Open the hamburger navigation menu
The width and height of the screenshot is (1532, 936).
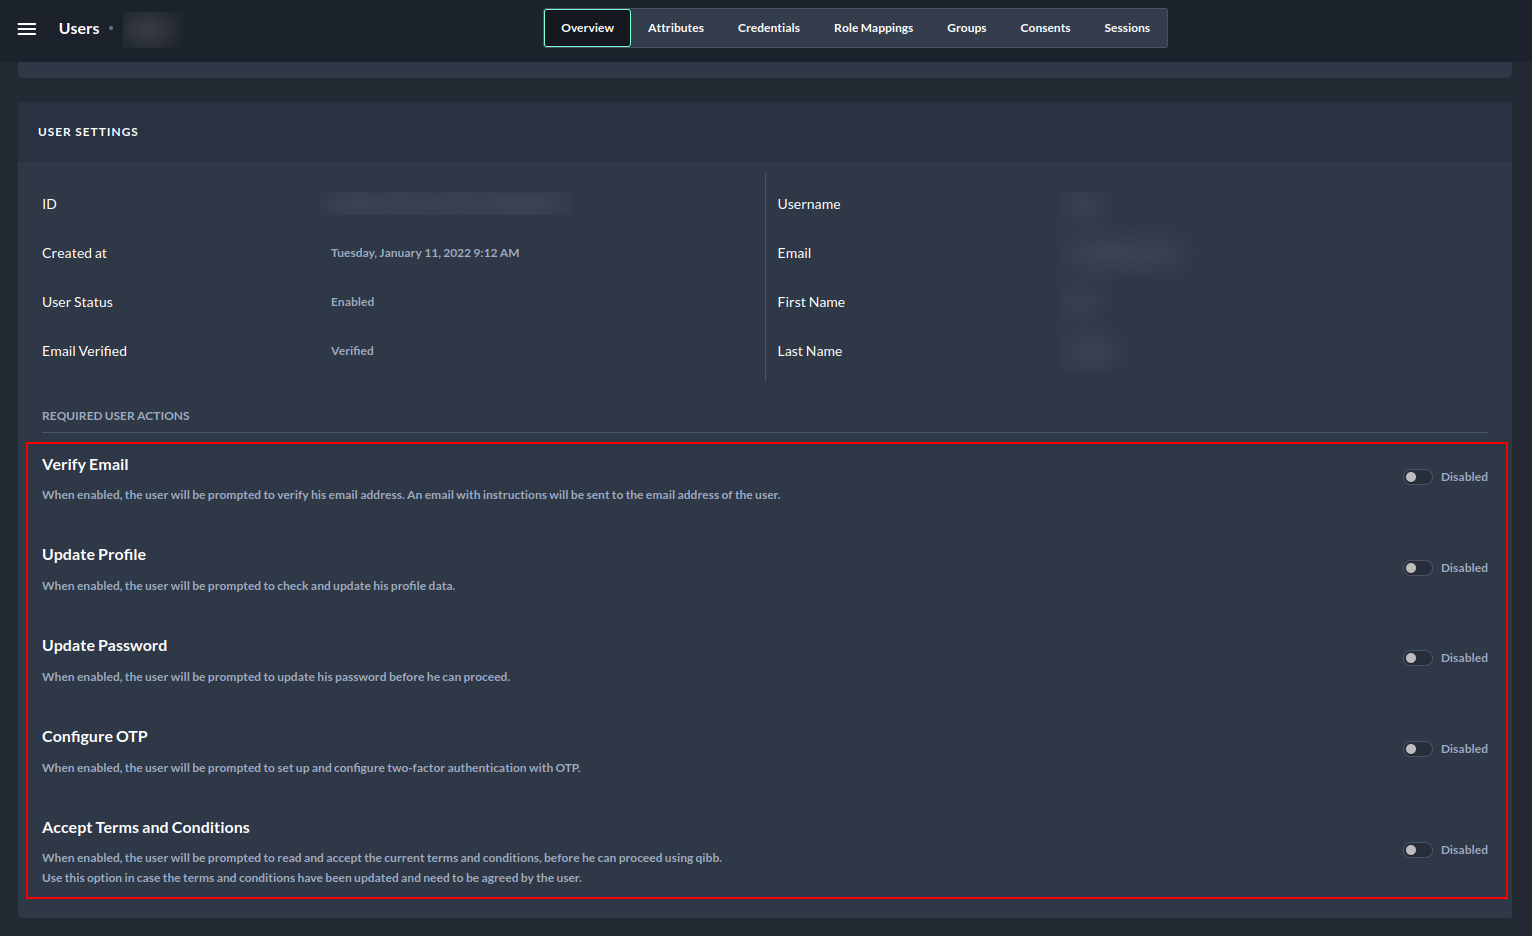click(x=27, y=29)
